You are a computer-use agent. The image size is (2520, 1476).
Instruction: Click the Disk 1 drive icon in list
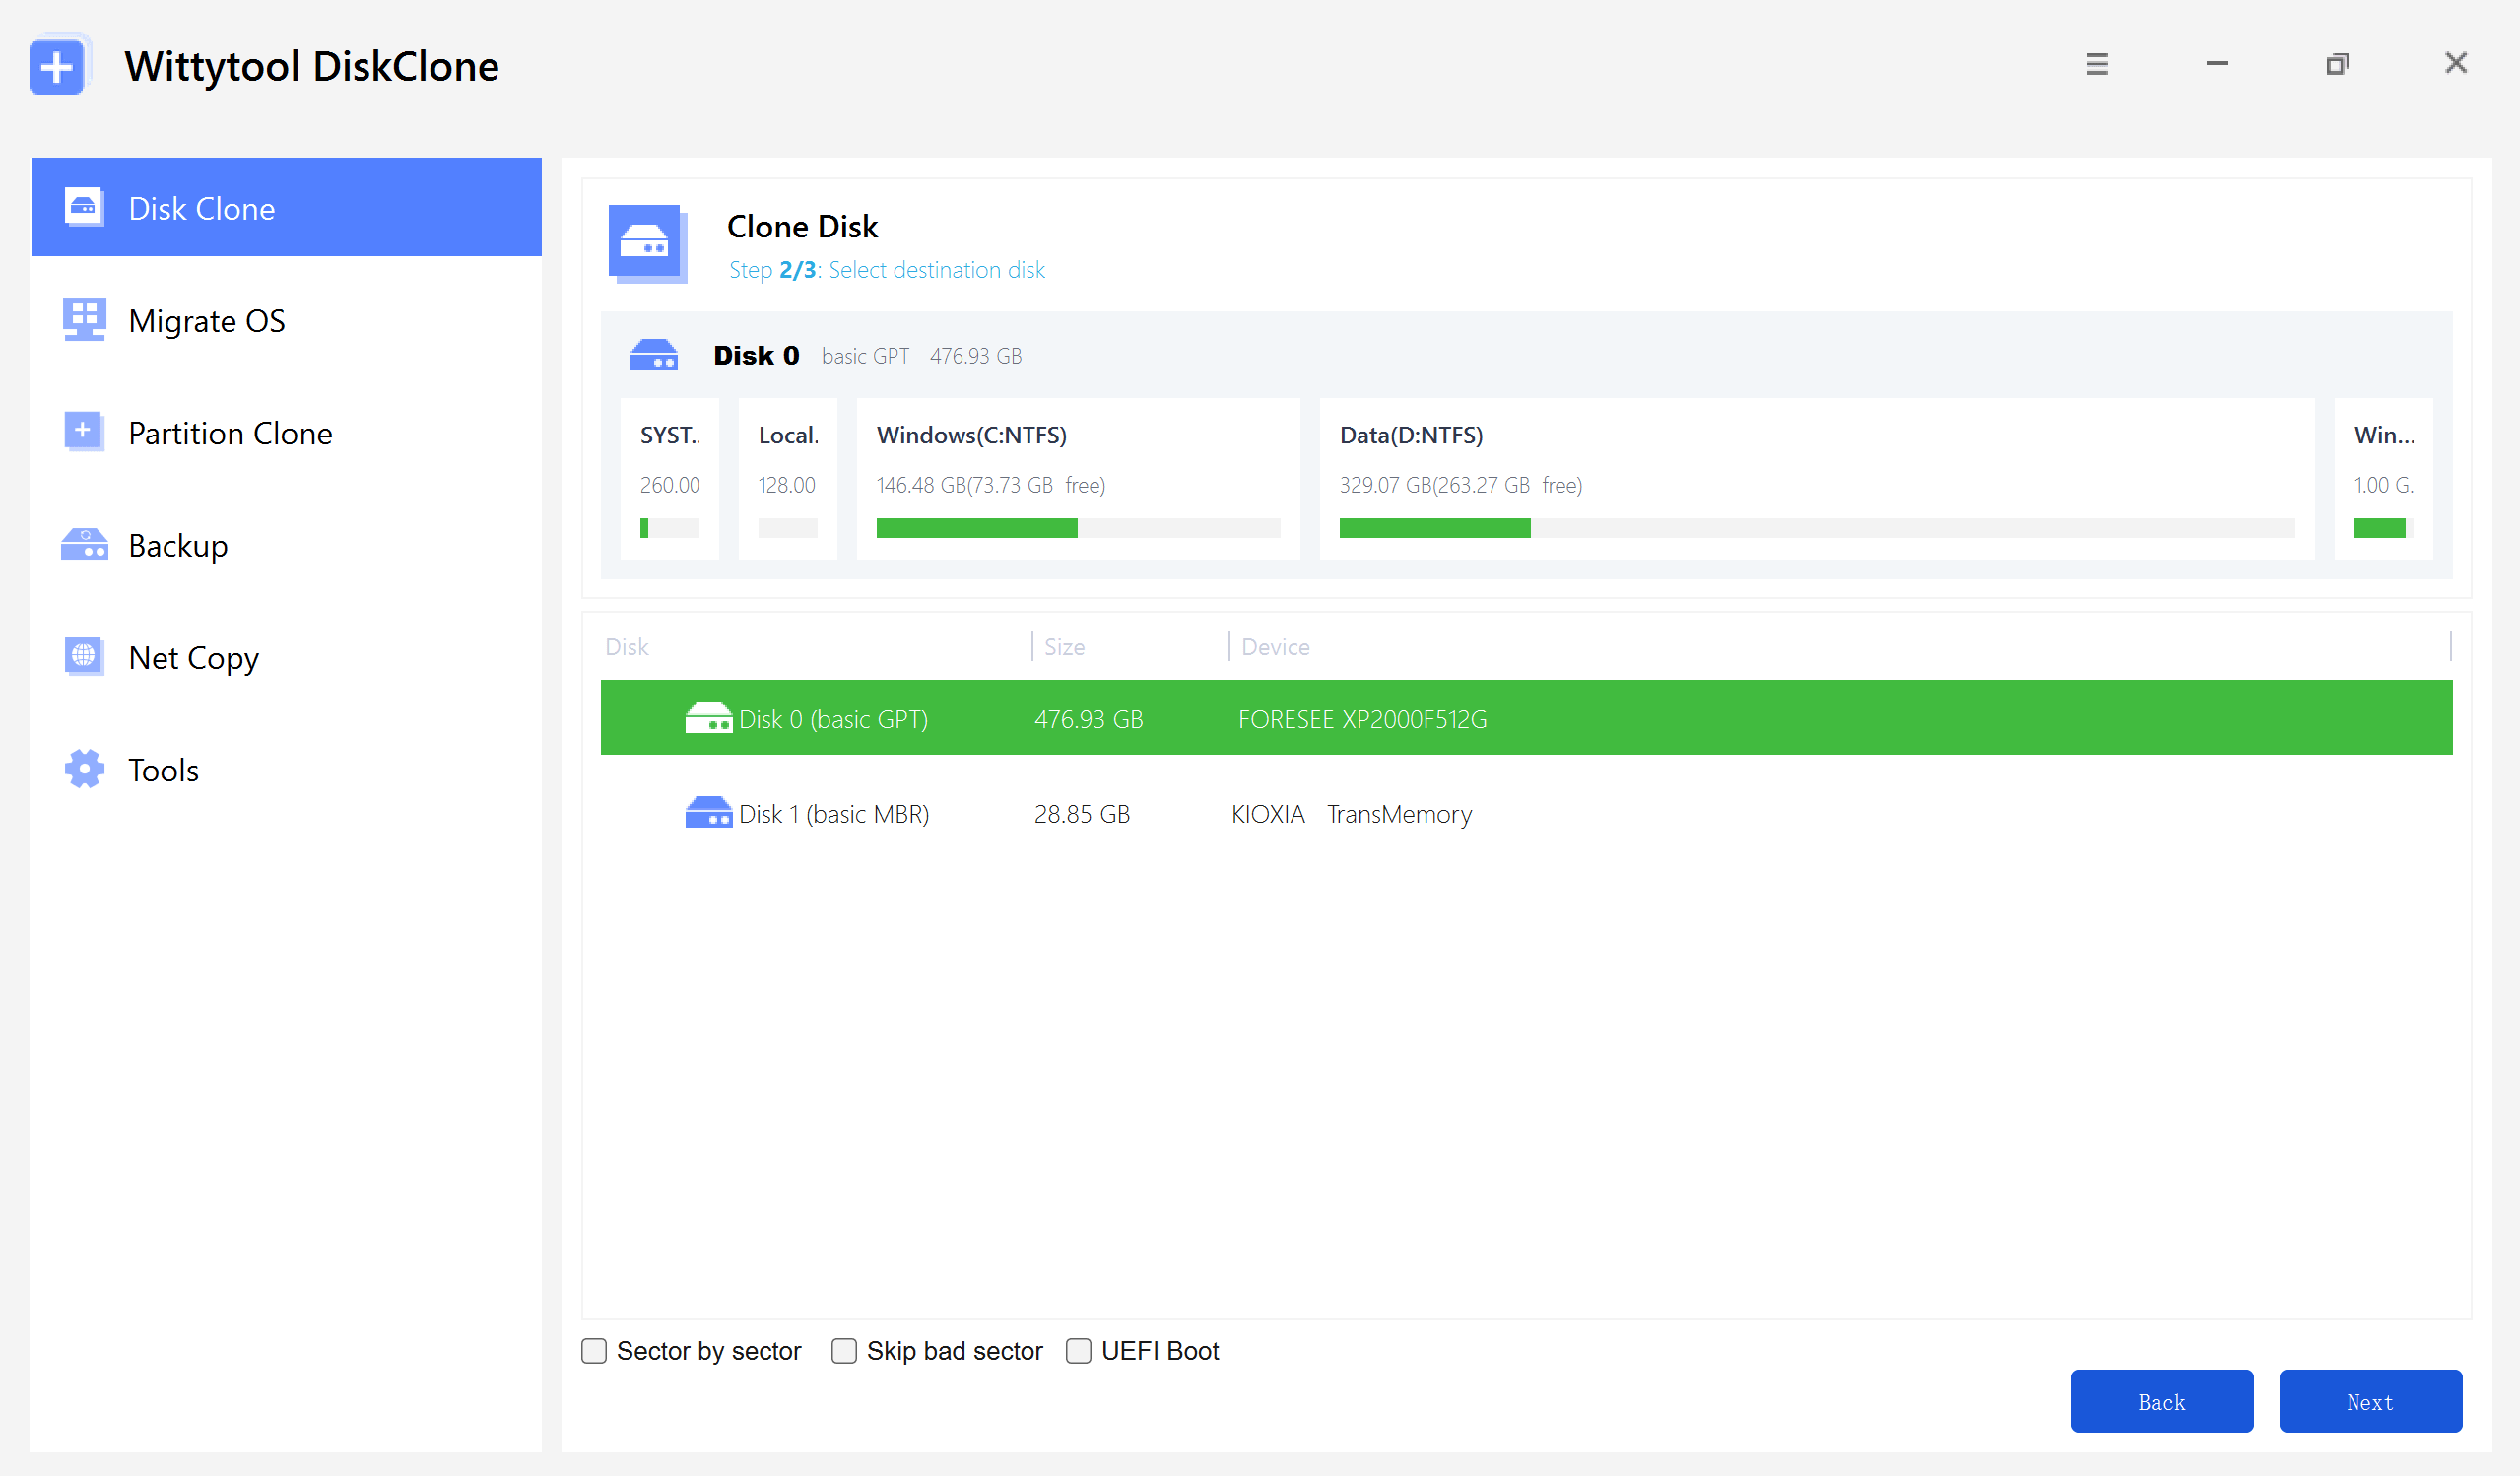point(708,813)
